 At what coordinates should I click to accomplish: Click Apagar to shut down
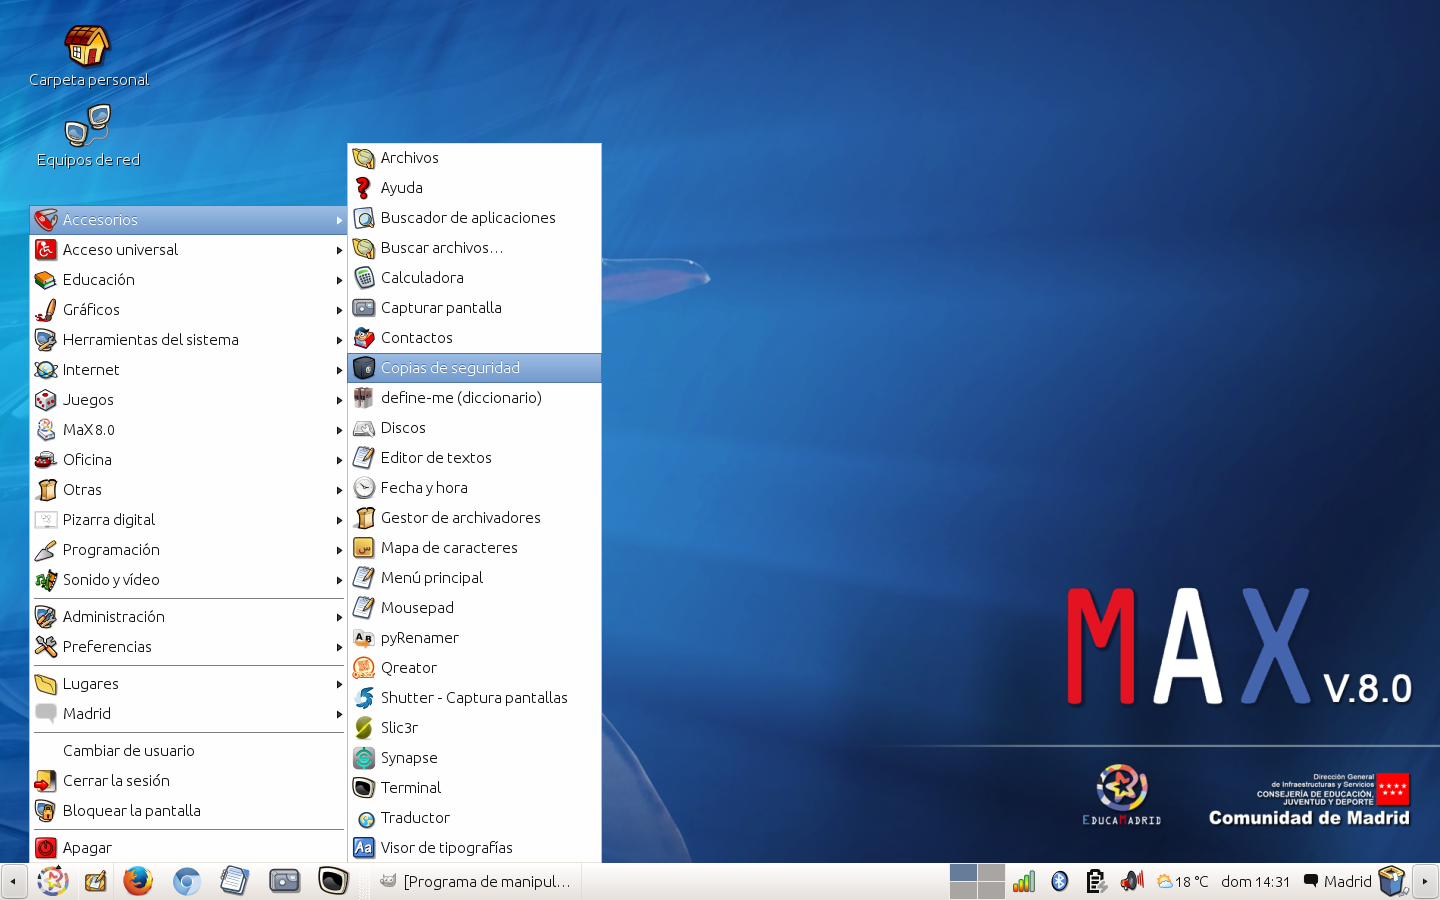(87, 848)
